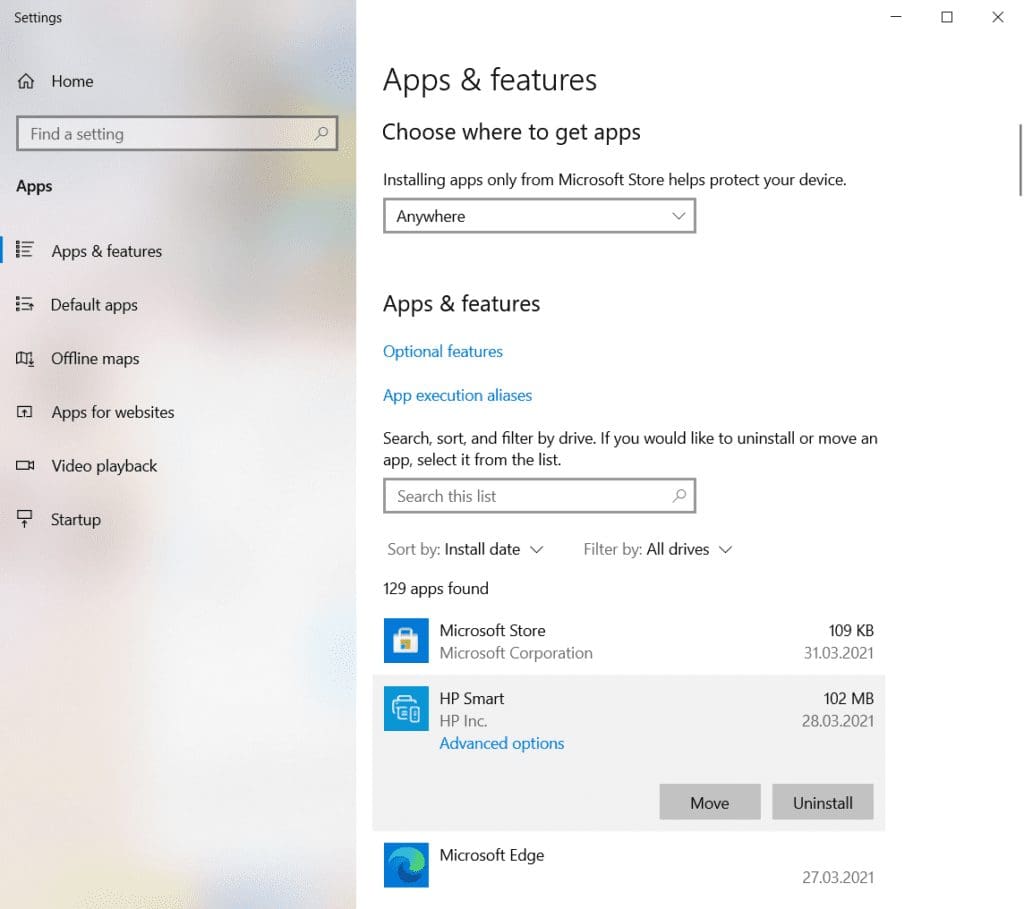The height and width of the screenshot is (909, 1024).
Task: Close the Settings window
Action: point(998,17)
